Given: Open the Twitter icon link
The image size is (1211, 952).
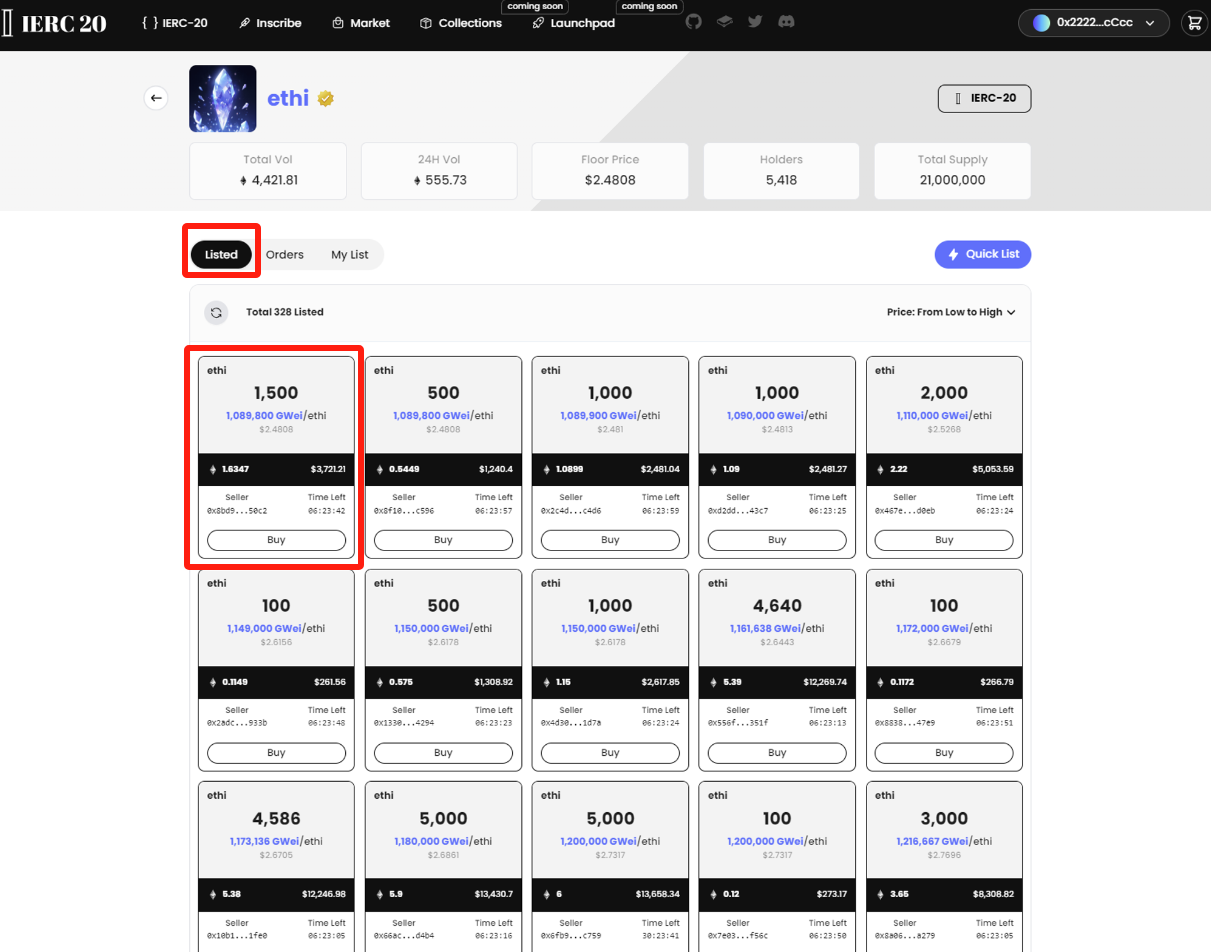Looking at the screenshot, I should pos(755,22).
